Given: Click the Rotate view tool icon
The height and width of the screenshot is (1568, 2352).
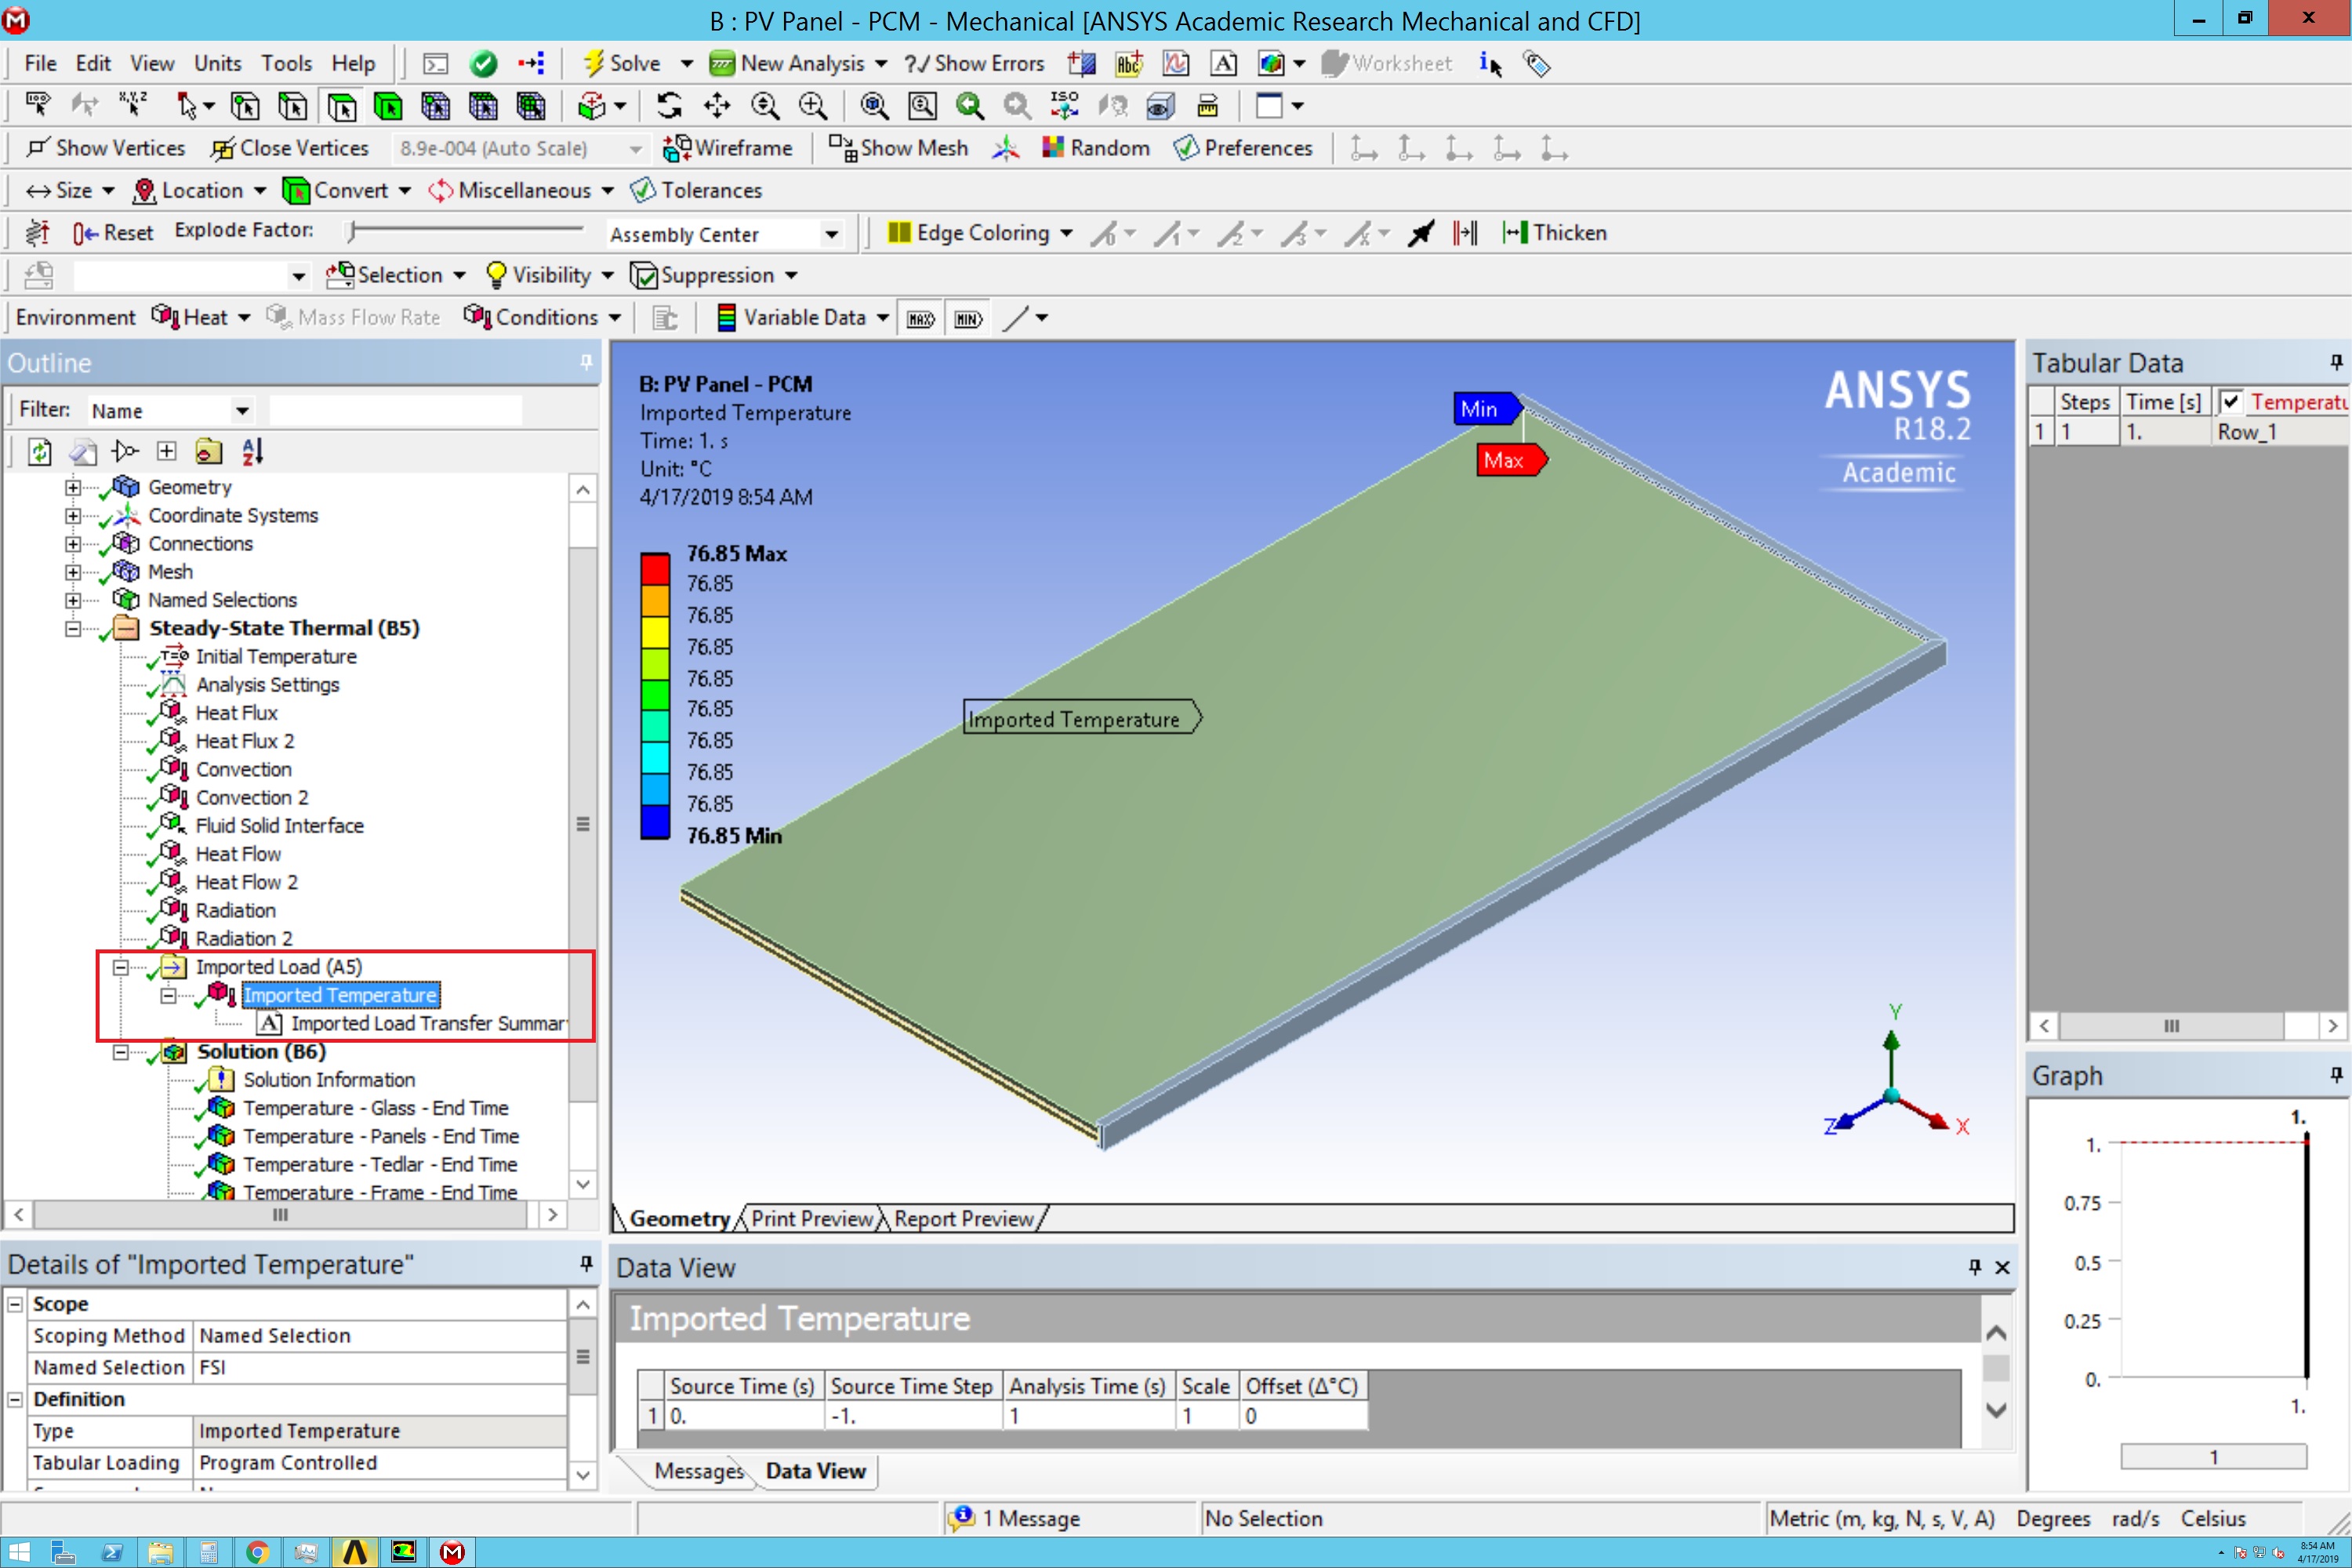Looking at the screenshot, I should (669, 106).
